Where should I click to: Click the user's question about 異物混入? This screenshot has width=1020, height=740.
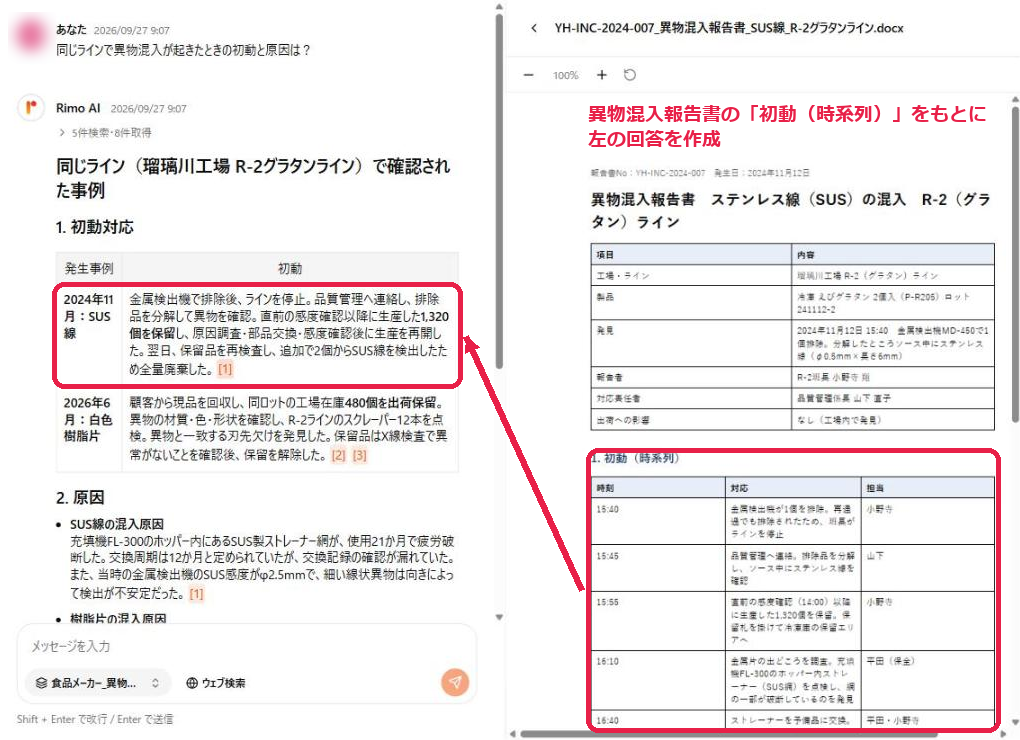(183, 50)
